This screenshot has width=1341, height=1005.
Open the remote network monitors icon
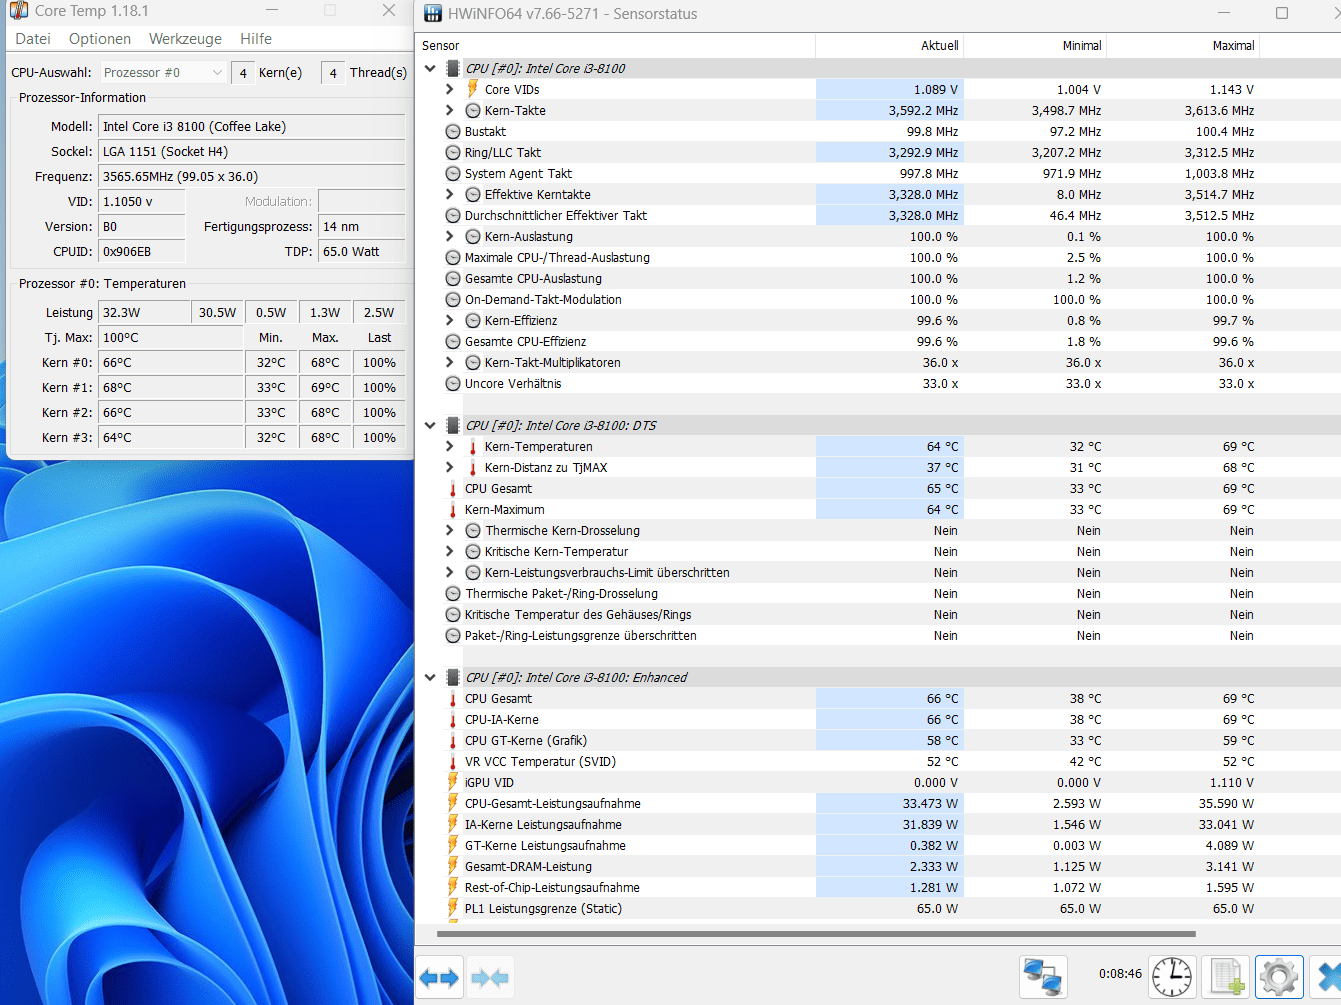(1043, 977)
